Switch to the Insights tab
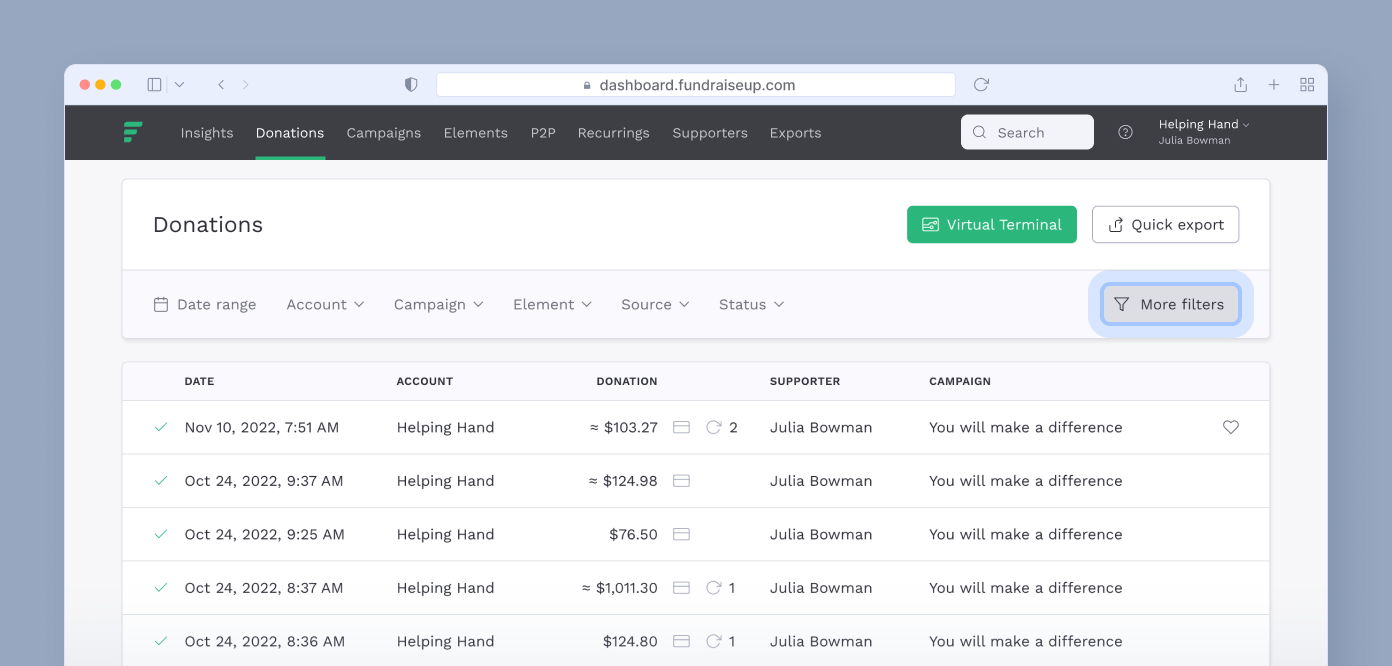Image resolution: width=1392 pixels, height=666 pixels. pyautogui.click(x=207, y=132)
